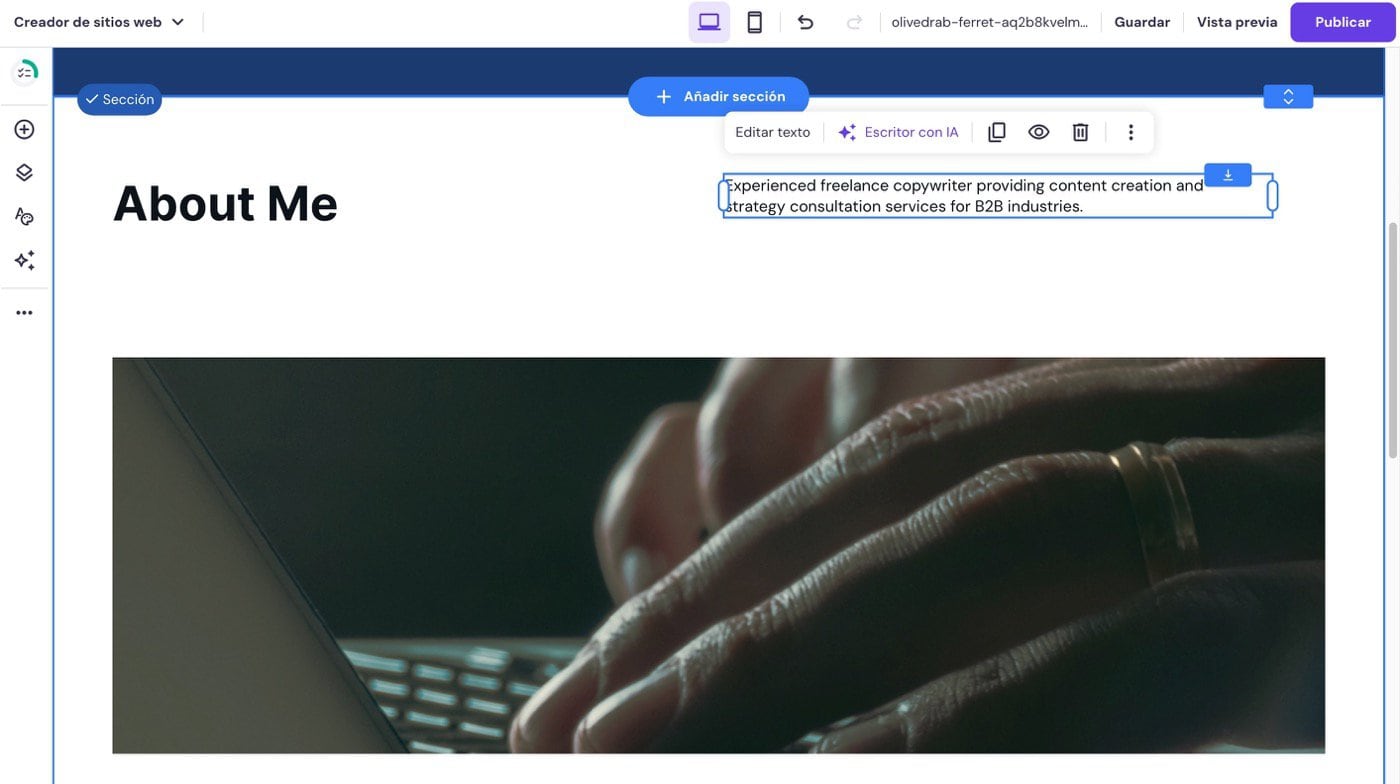Click Añadir sección button
1400x784 pixels.
click(x=718, y=96)
